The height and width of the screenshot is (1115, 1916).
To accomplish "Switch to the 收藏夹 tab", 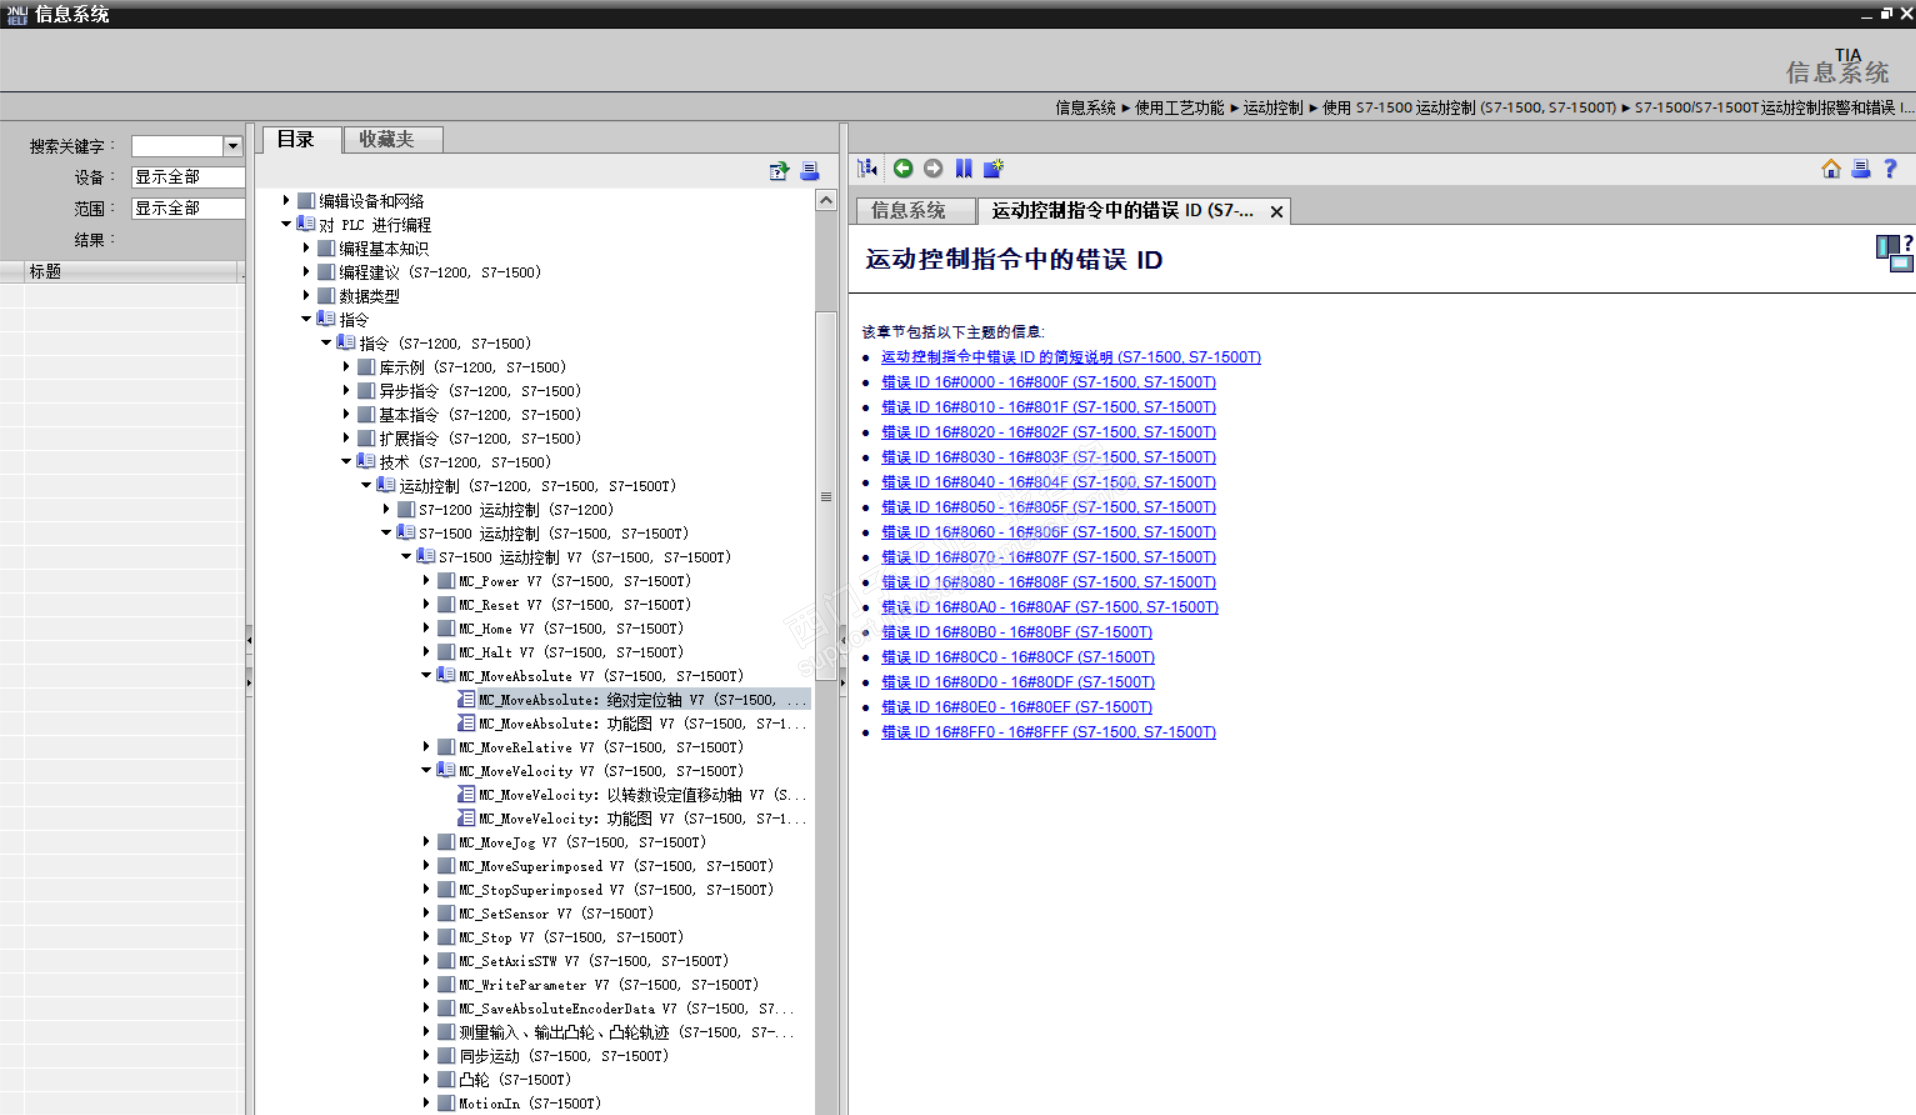I will [392, 140].
